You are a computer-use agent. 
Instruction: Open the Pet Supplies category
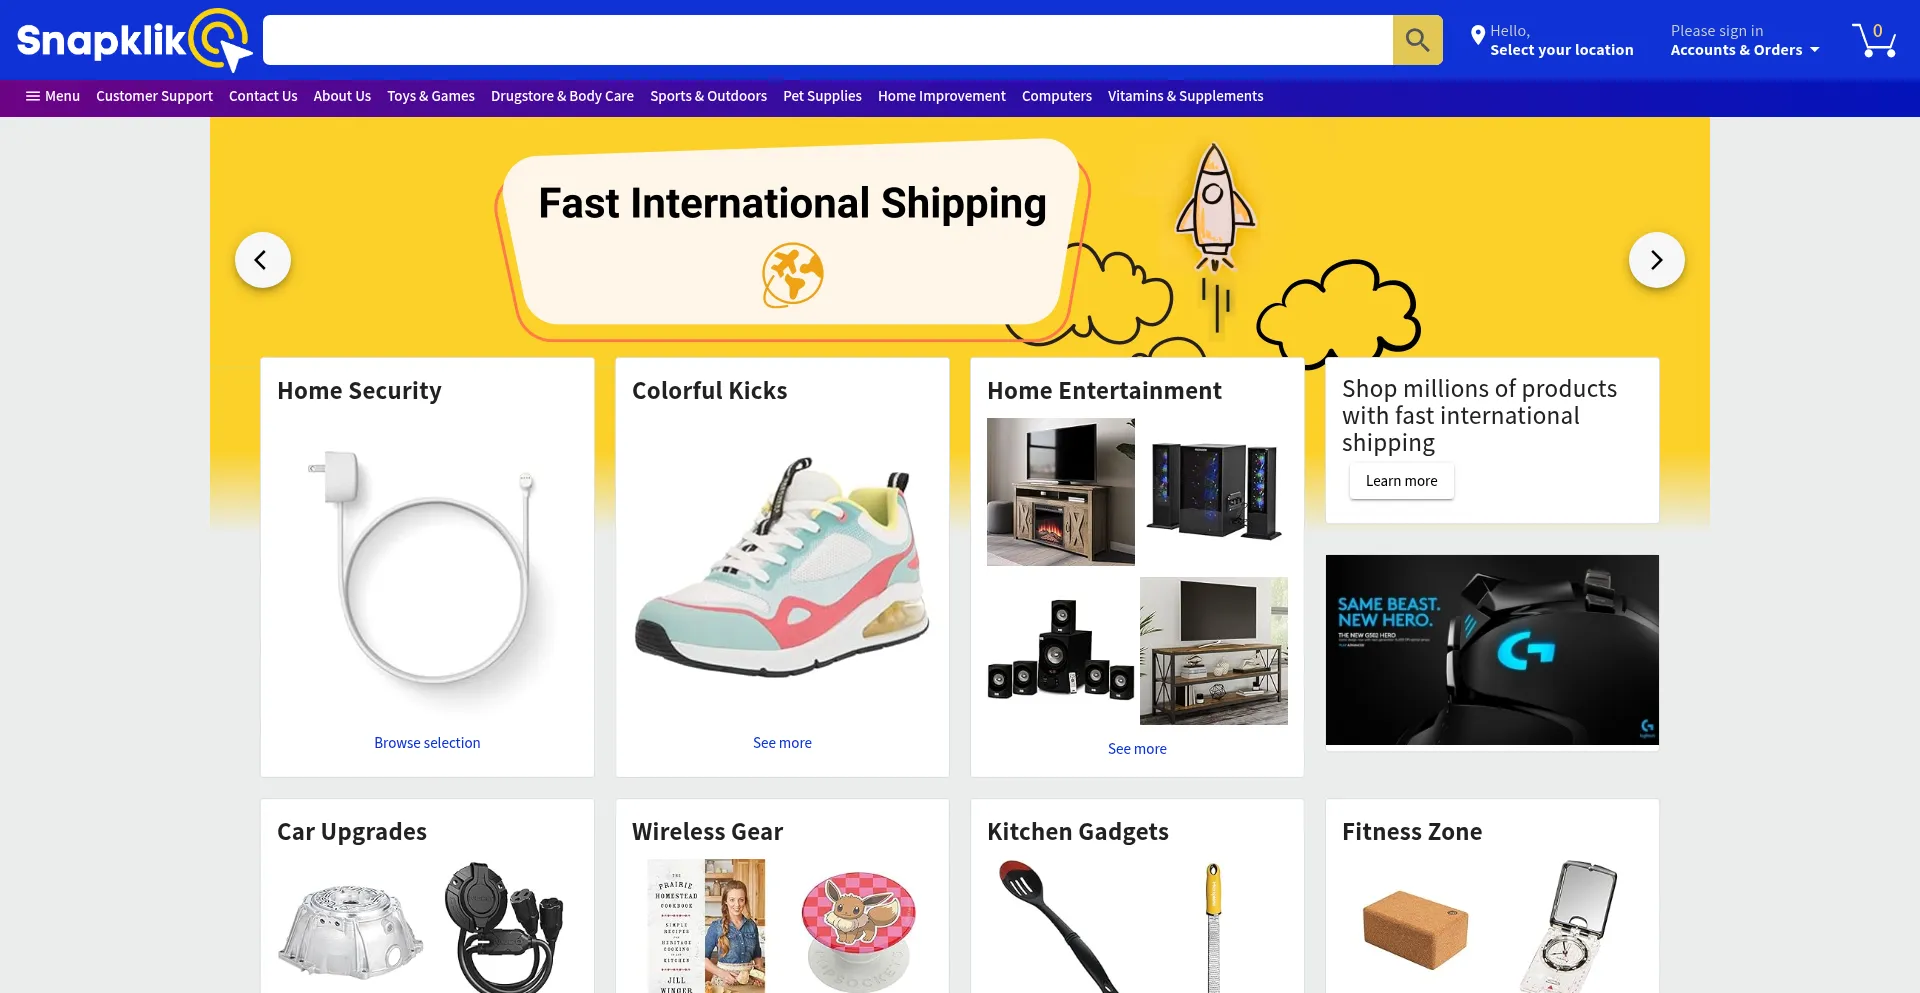(822, 96)
